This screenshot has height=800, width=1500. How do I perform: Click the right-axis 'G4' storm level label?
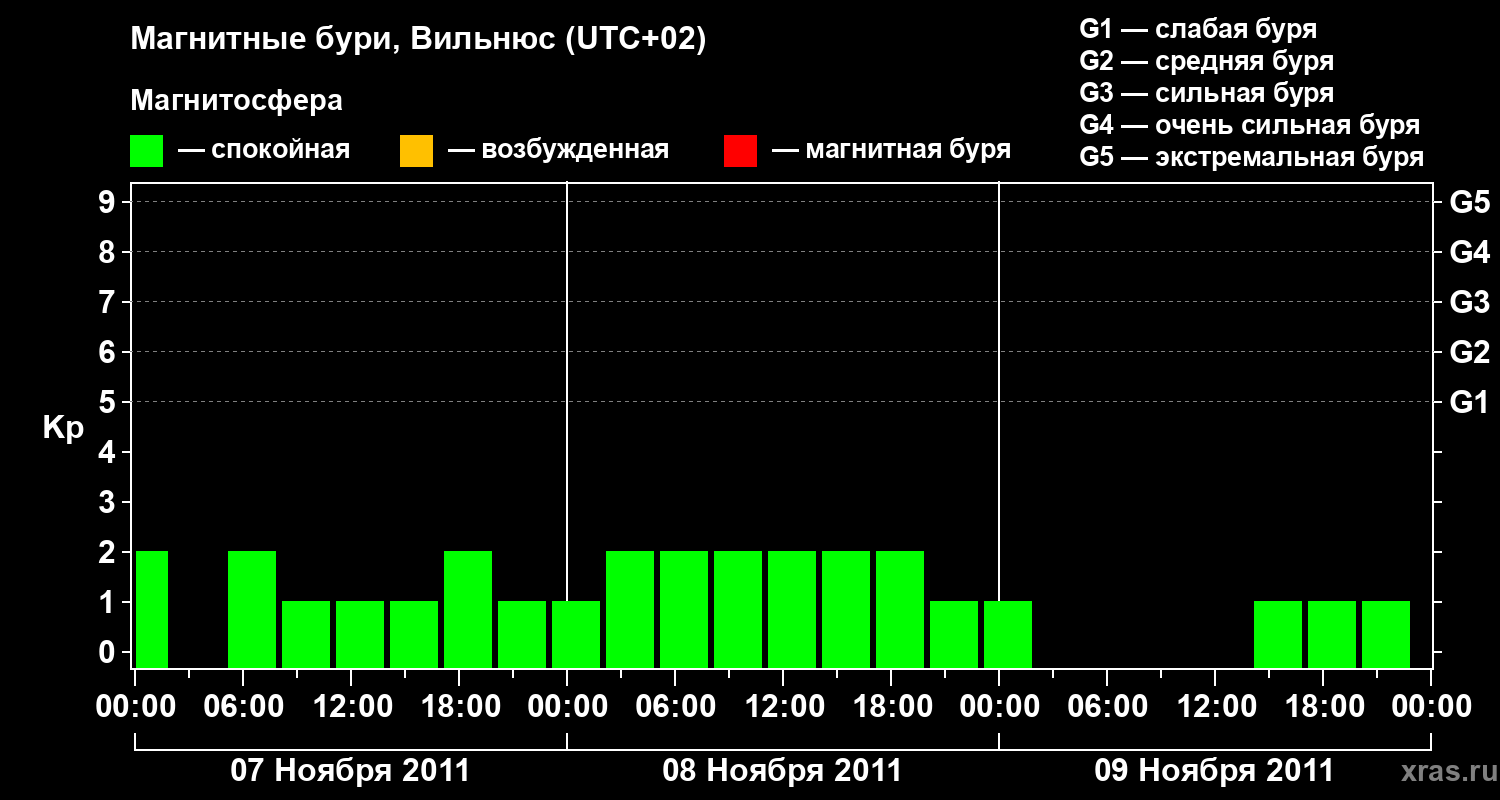click(1469, 252)
